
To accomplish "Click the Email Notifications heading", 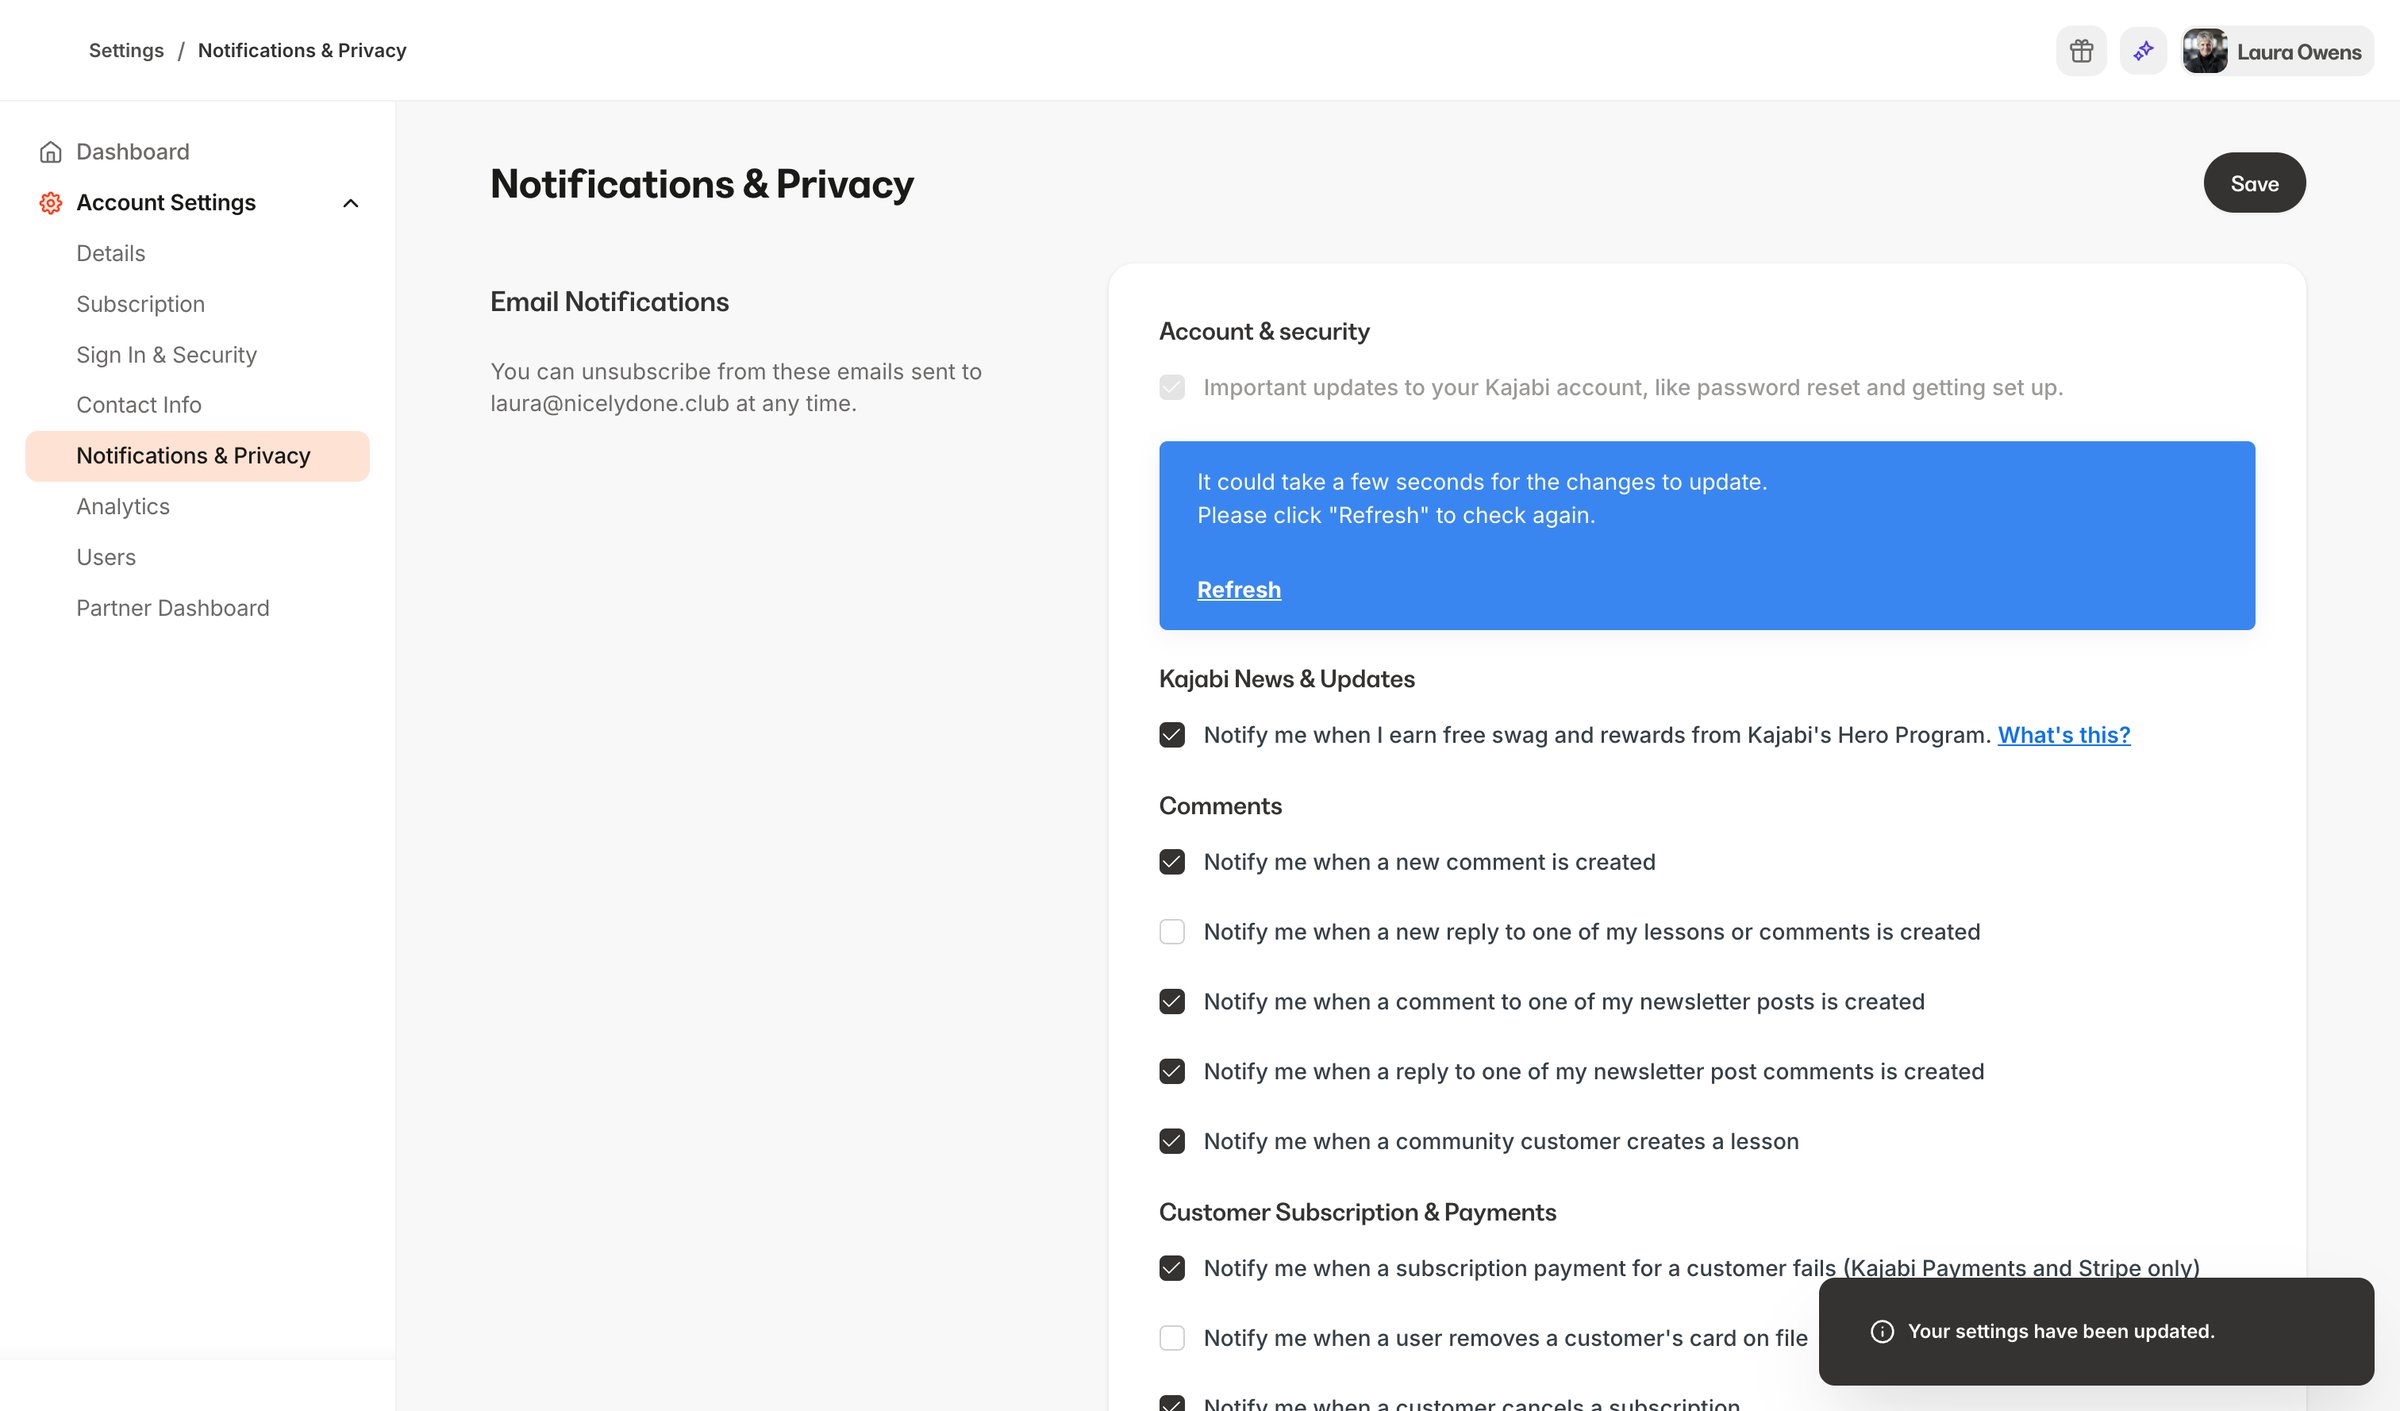I will [x=609, y=302].
